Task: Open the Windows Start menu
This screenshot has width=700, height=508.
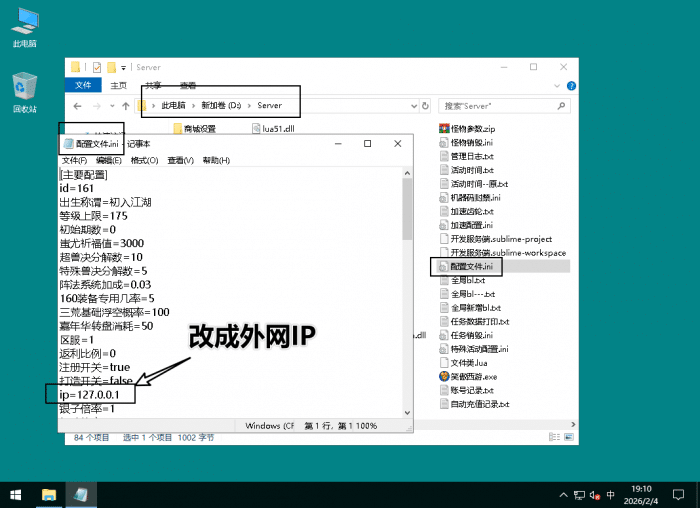Action: 16,495
